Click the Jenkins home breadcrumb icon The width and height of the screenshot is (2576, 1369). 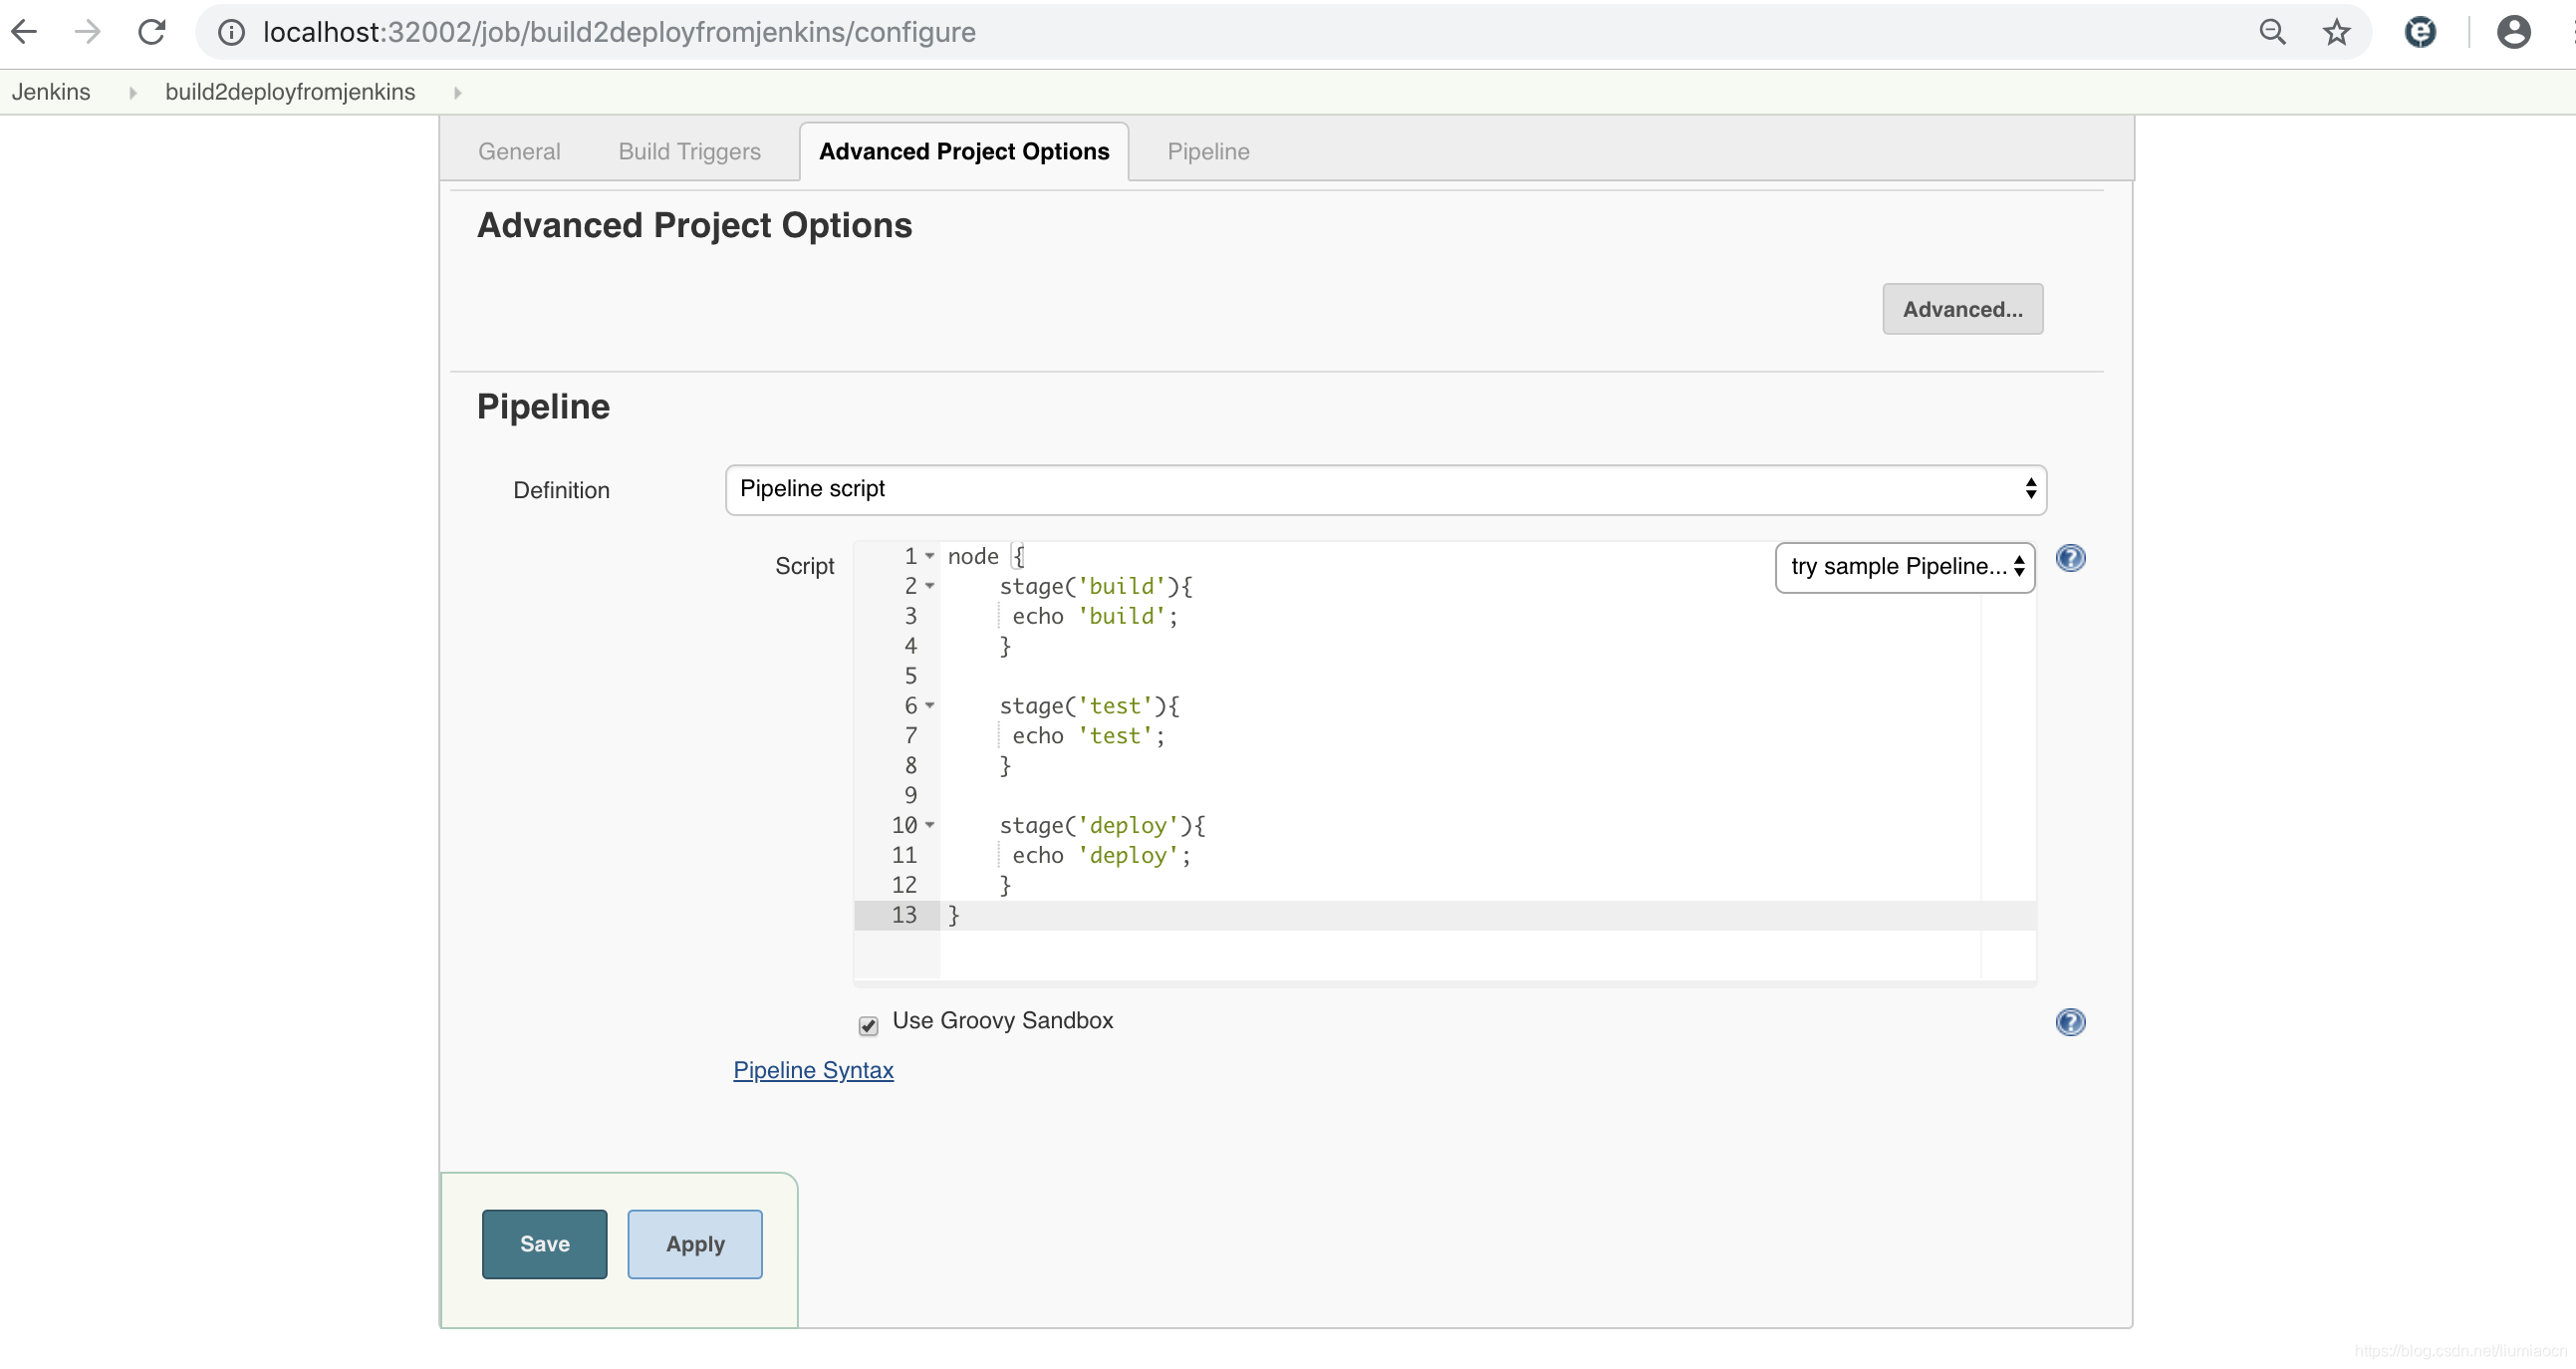coord(51,91)
